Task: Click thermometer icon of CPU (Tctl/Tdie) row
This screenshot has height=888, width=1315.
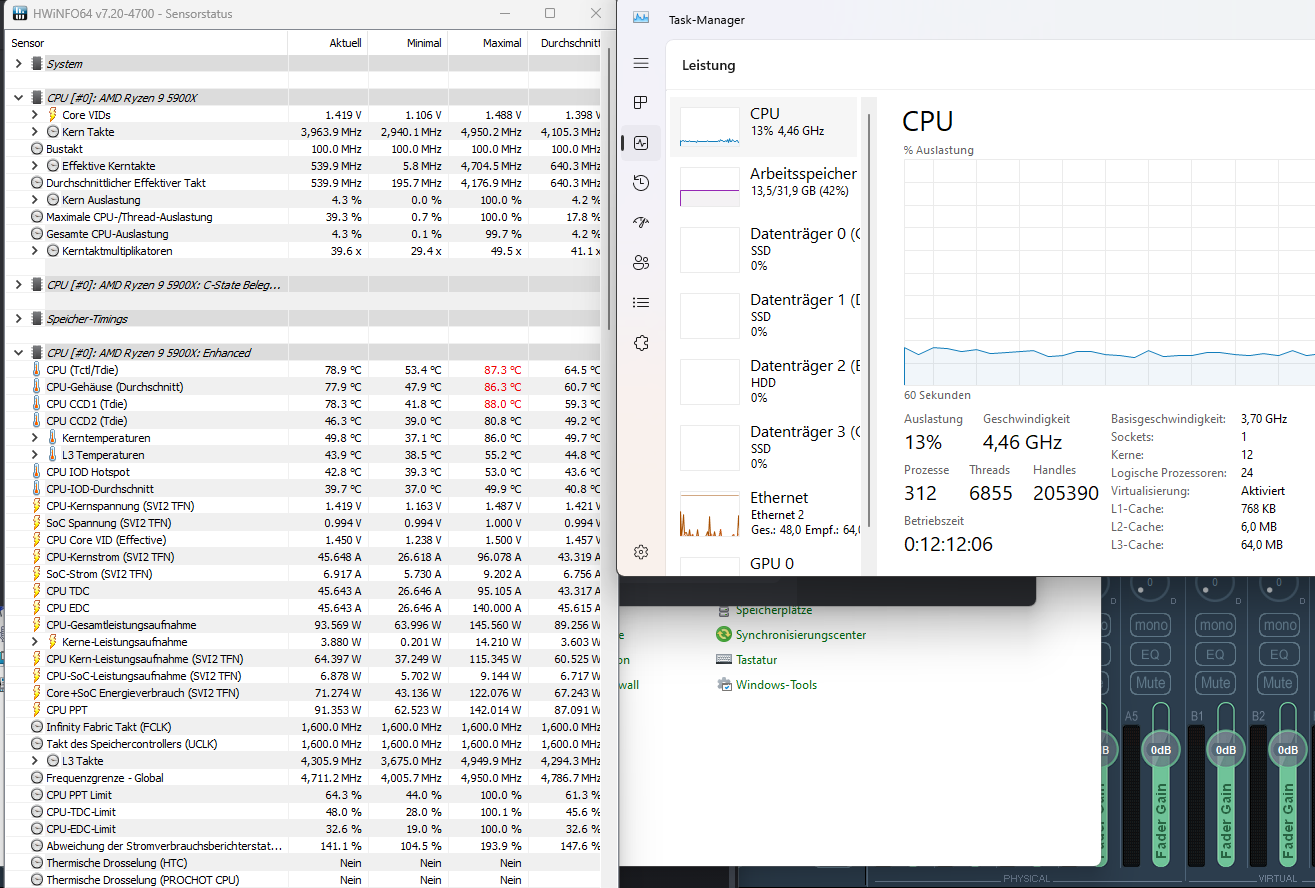Action: [37, 370]
